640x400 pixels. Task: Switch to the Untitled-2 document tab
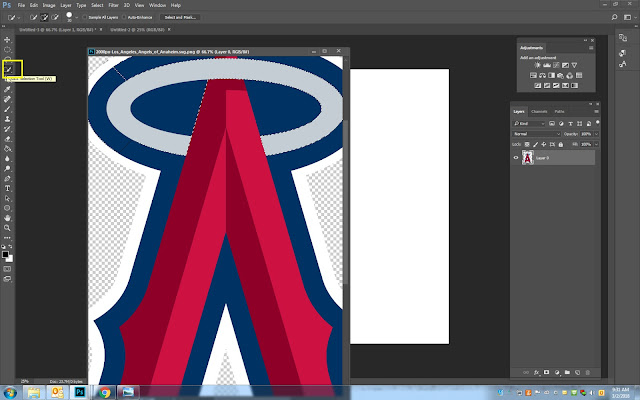[x=137, y=30]
